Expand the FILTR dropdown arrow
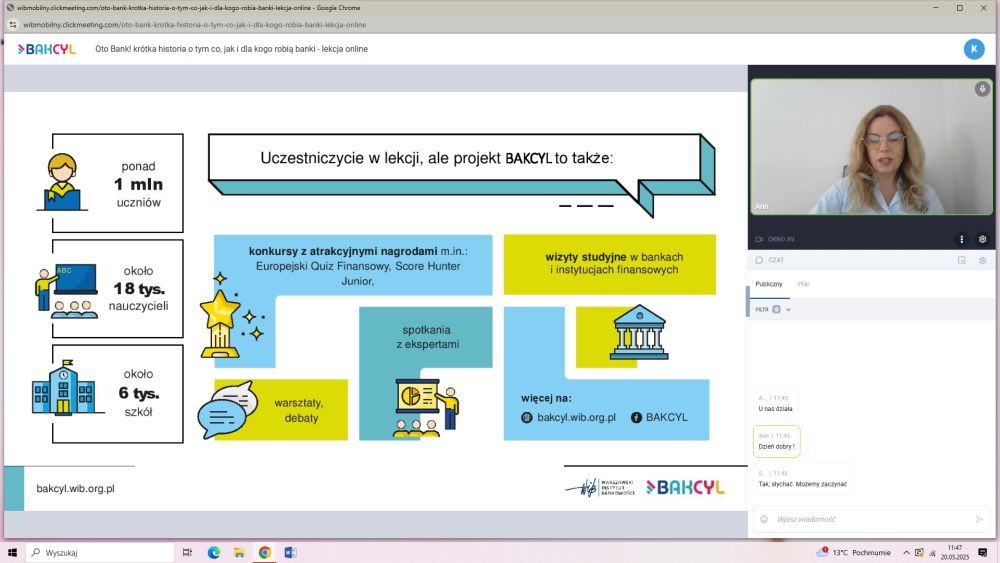This screenshot has height=563, width=1000. coord(788,309)
